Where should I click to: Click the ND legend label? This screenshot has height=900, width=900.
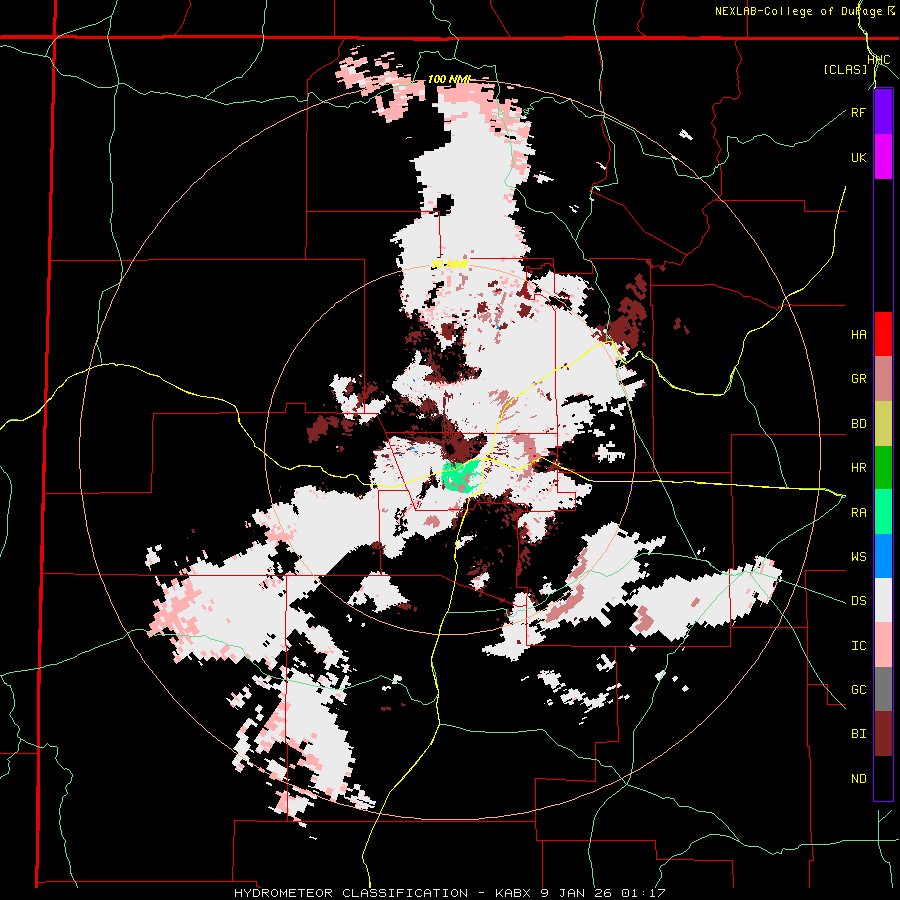858,779
